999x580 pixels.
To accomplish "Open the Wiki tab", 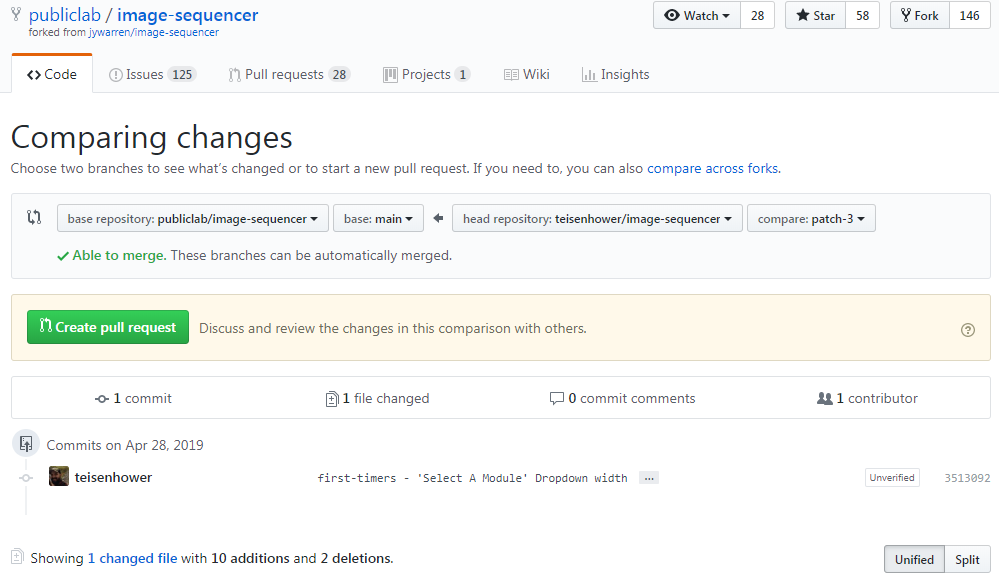I will (x=526, y=75).
